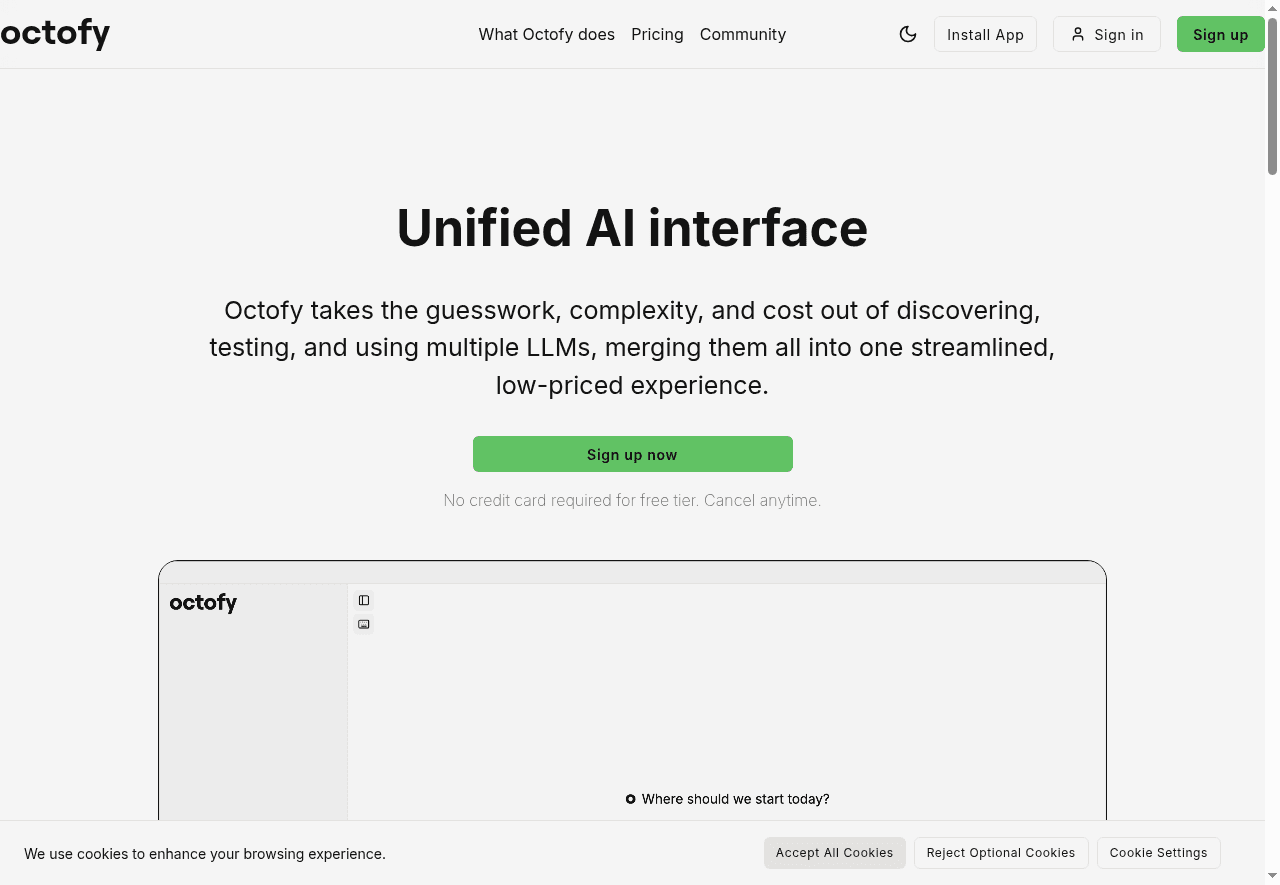
Task: Navigate to the Pricing section
Action: 657,34
